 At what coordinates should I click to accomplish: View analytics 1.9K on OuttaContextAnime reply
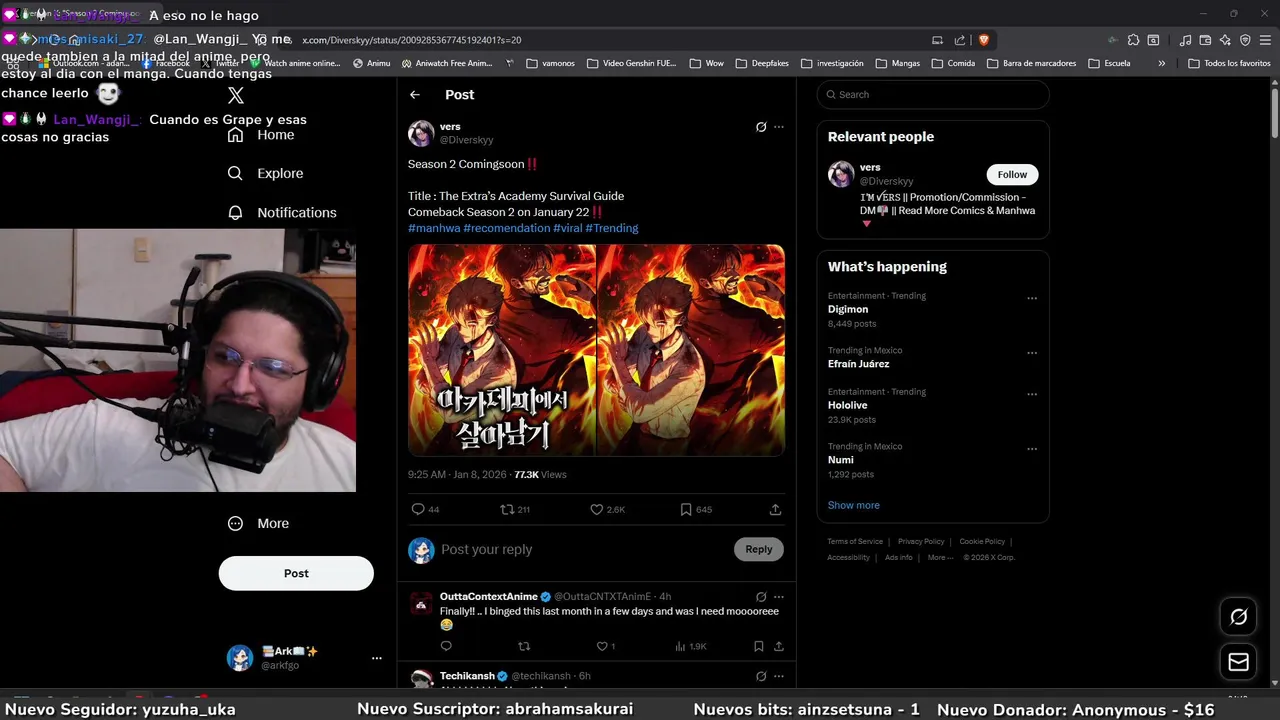tap(691, 646)
